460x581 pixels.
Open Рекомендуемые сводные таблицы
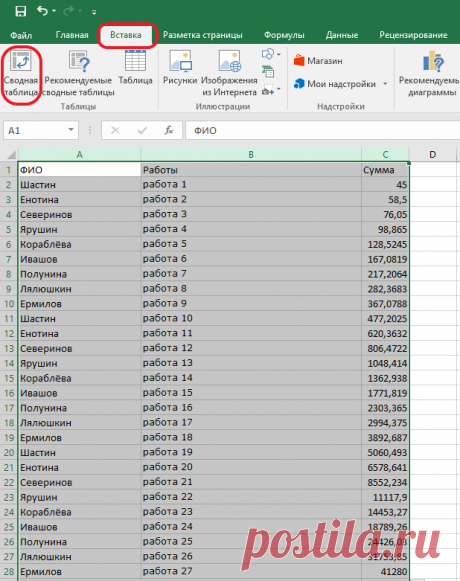click(x=78, y=73)
